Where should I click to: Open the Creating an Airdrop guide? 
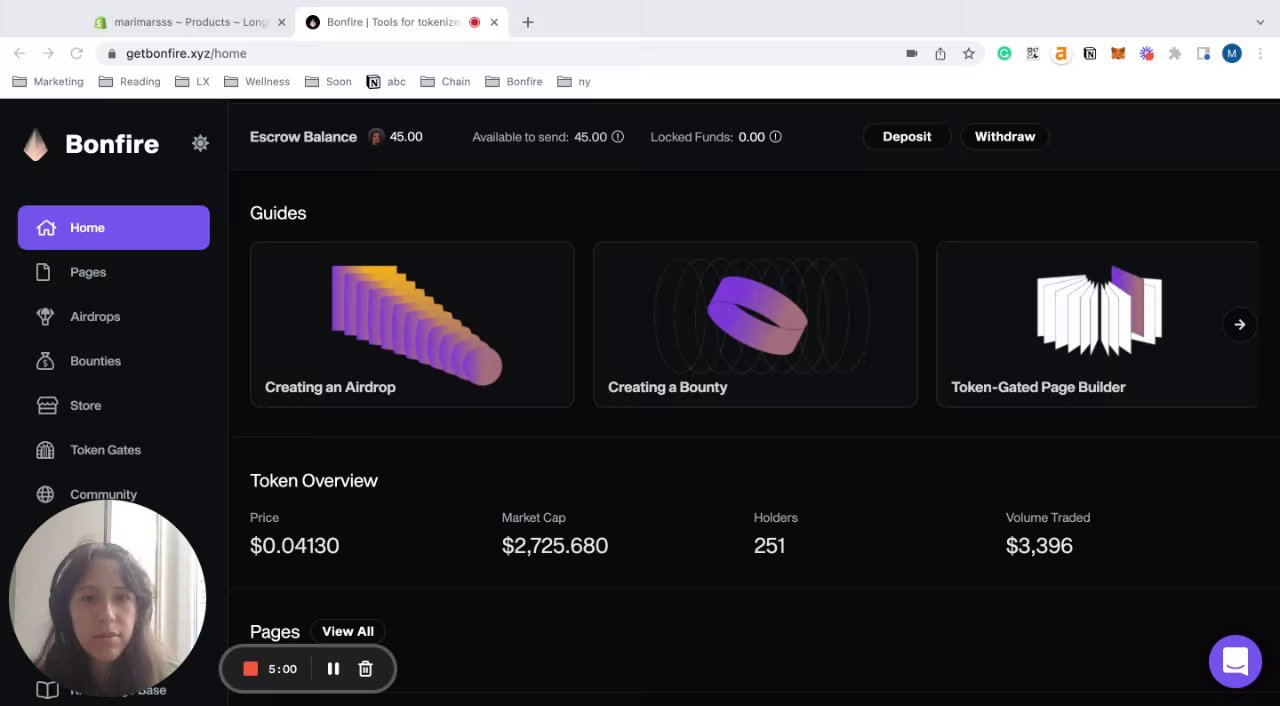tap(412, 324)
